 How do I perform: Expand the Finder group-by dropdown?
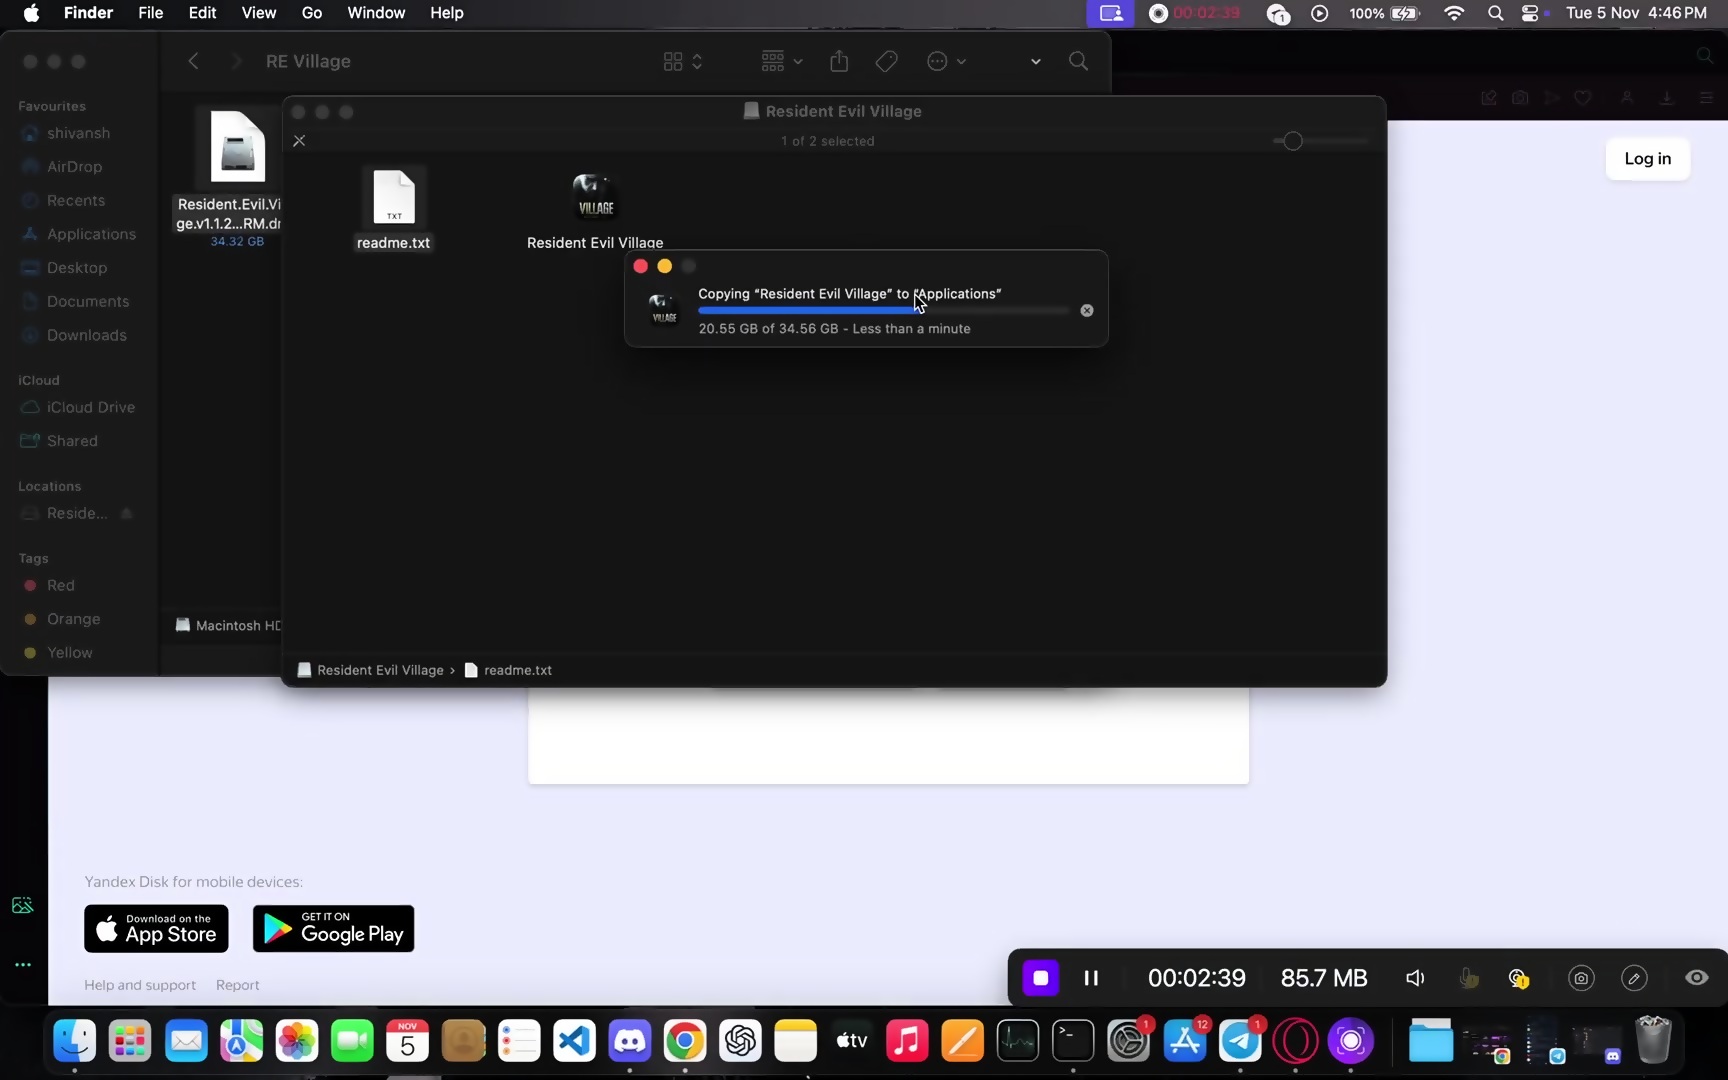[x=781, y=62]
